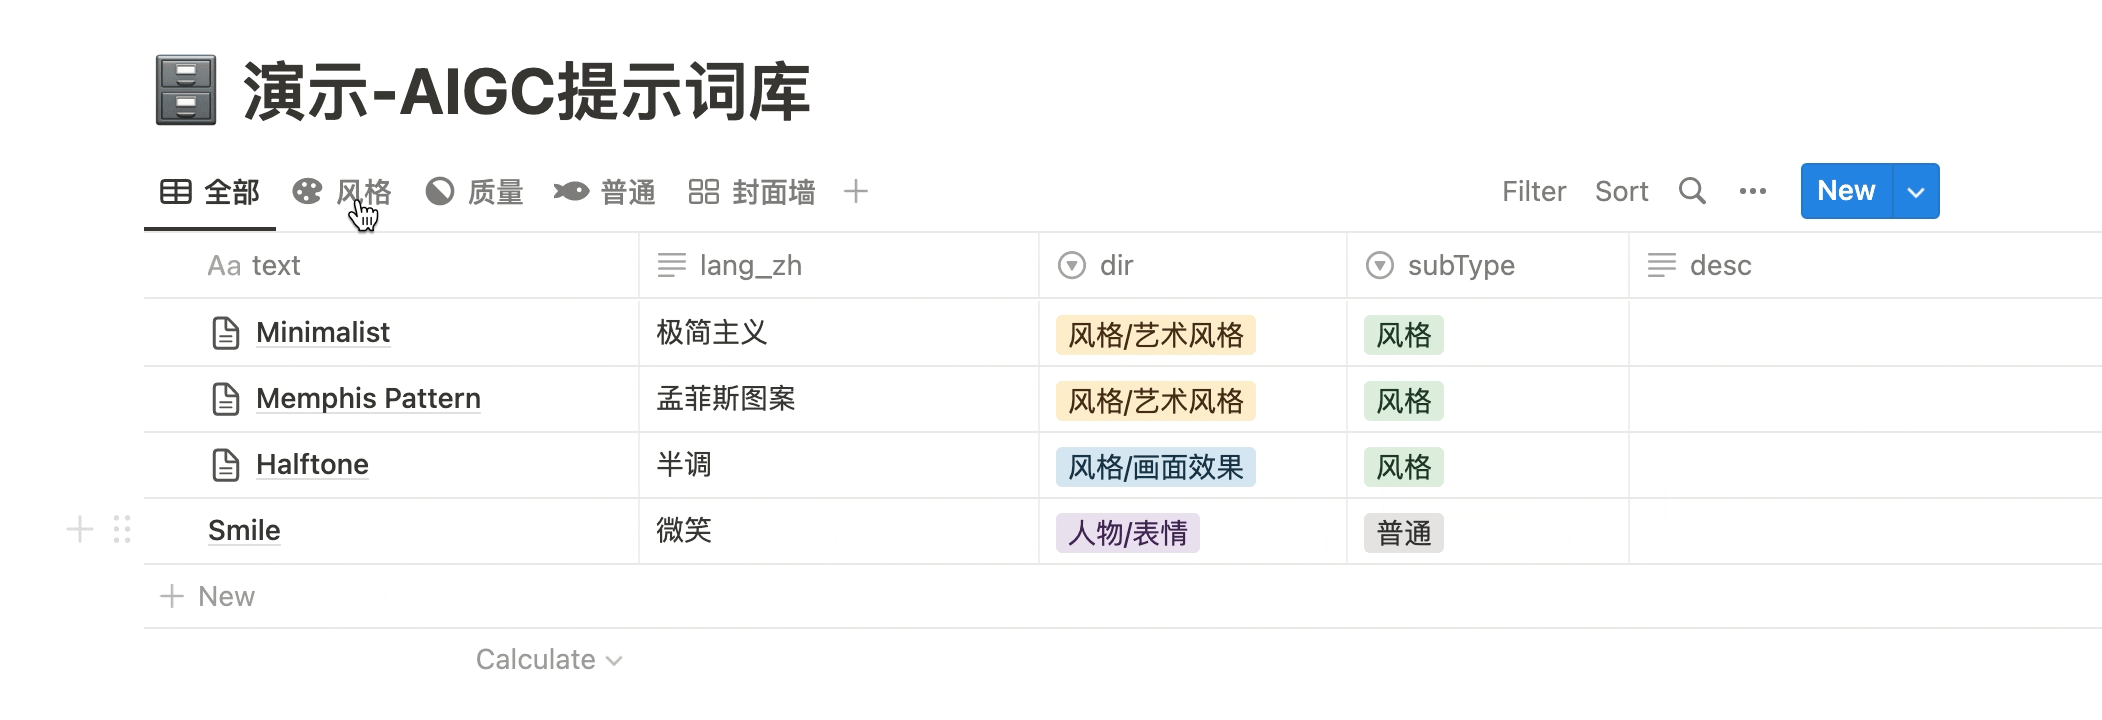Screen dimensions: 2102x720
Task: Select the purple 人物/表情 tag on Smile row
Action: point(1126,532)
